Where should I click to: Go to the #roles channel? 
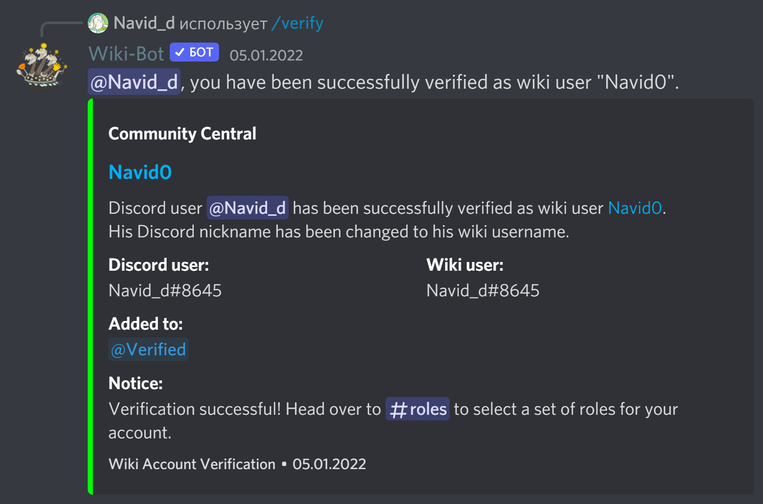point(418,409)
